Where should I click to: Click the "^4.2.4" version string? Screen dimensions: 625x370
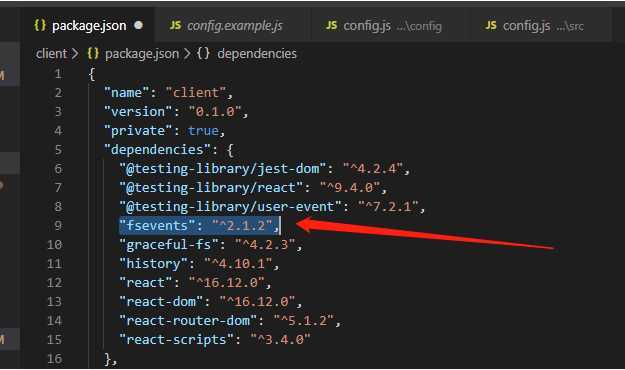(x=373, y=169)
